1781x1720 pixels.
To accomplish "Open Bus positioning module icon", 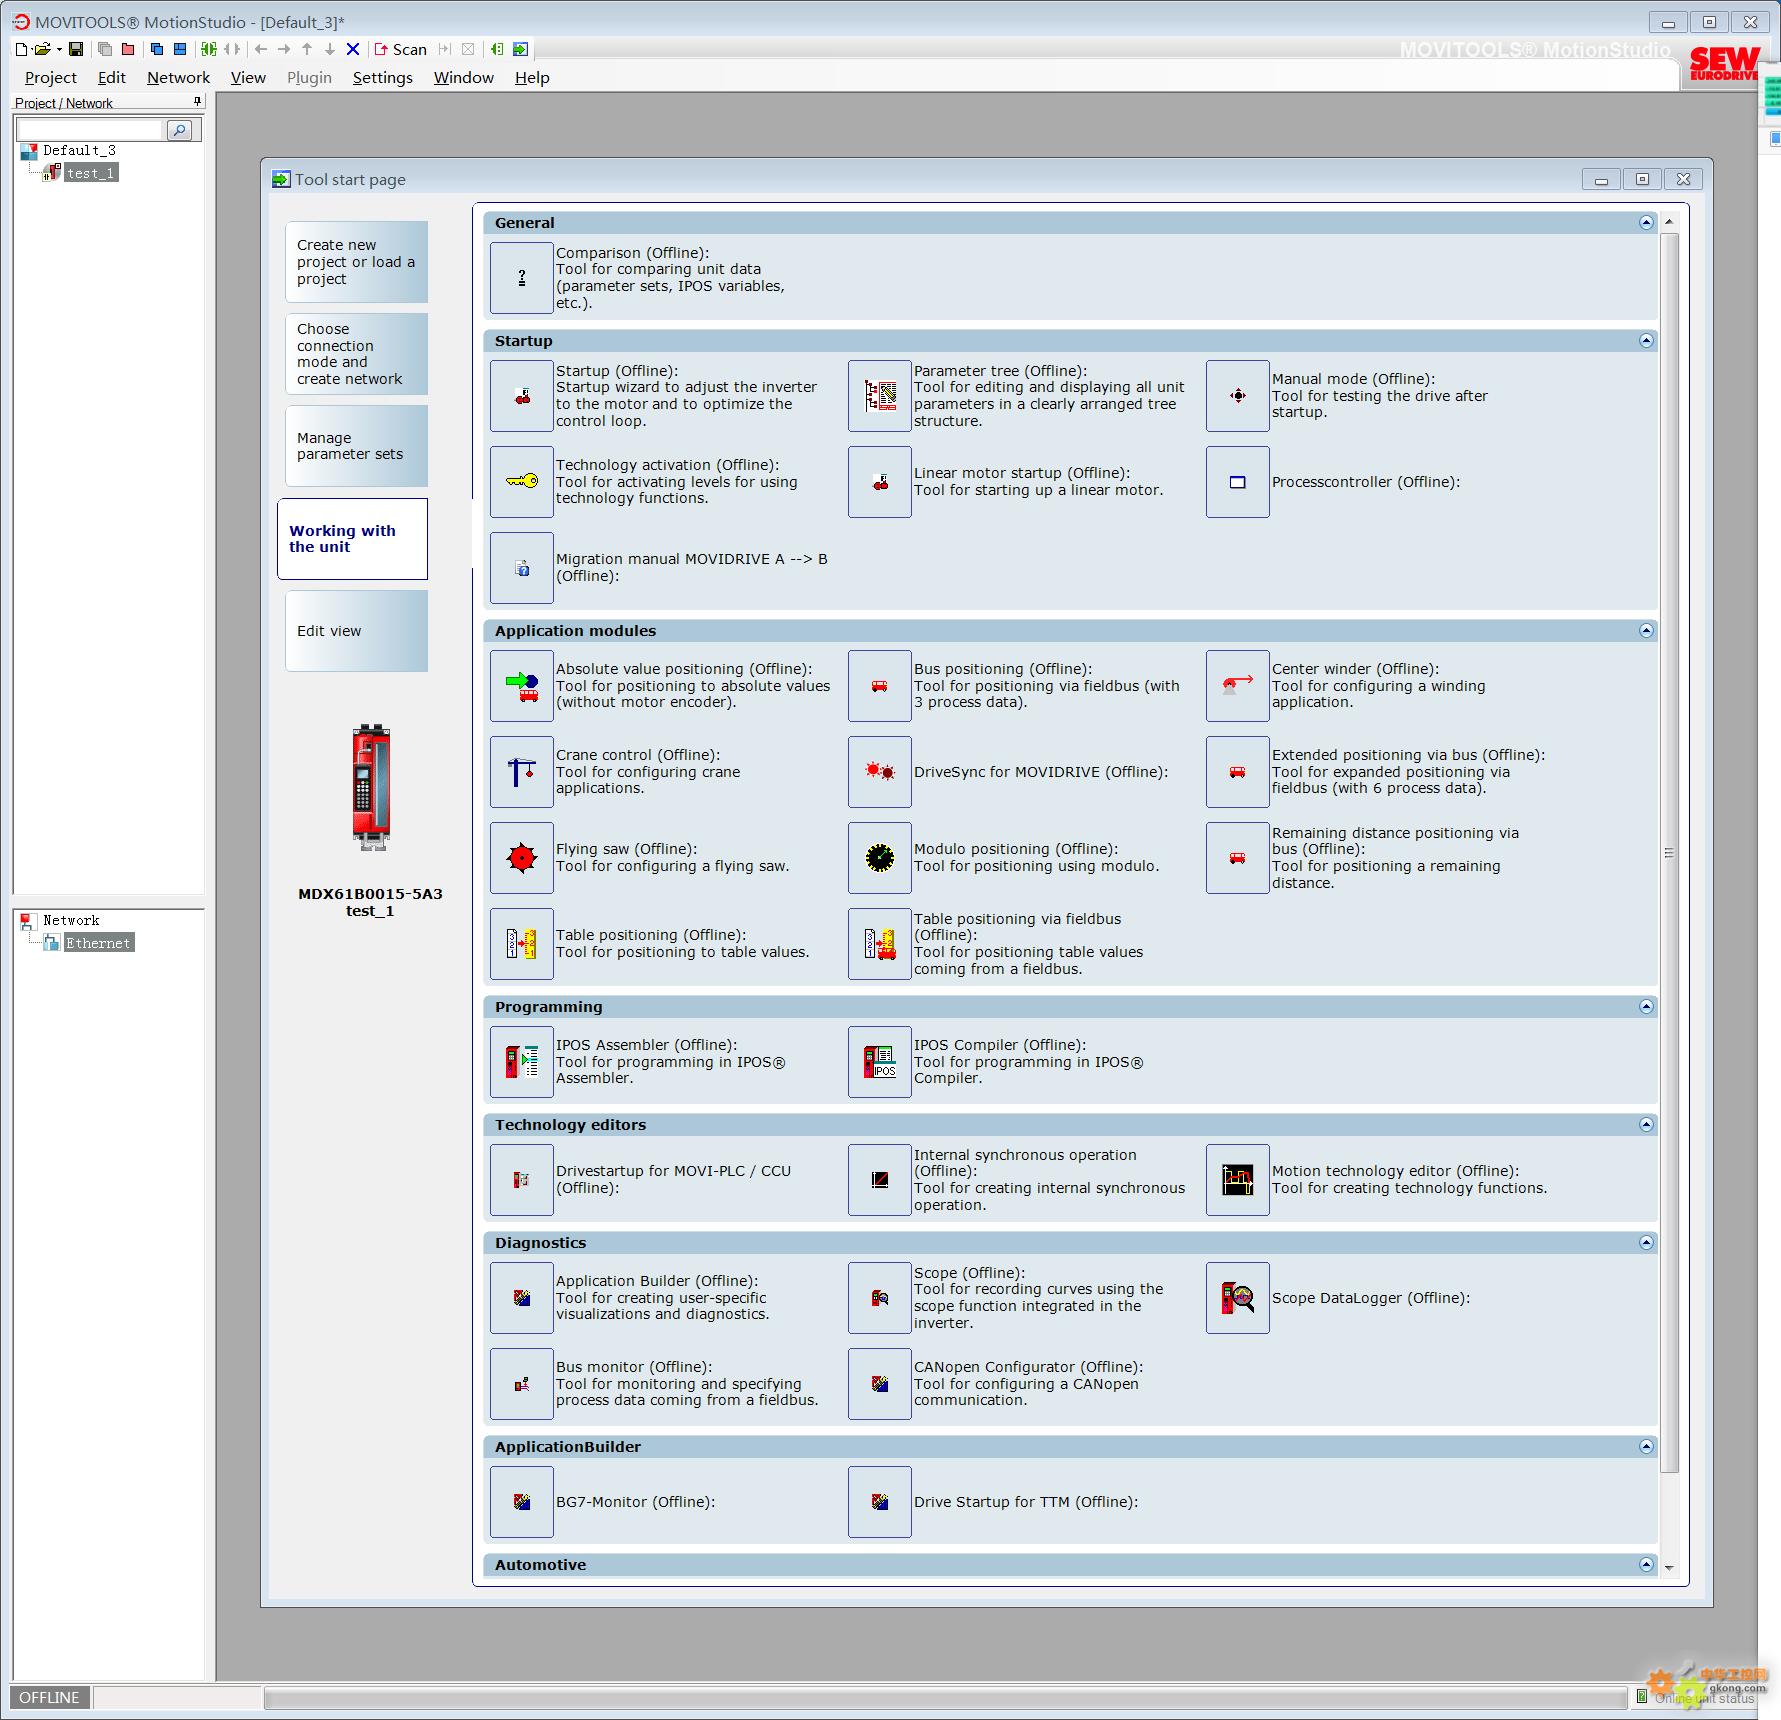I will [x=880, y=686].
